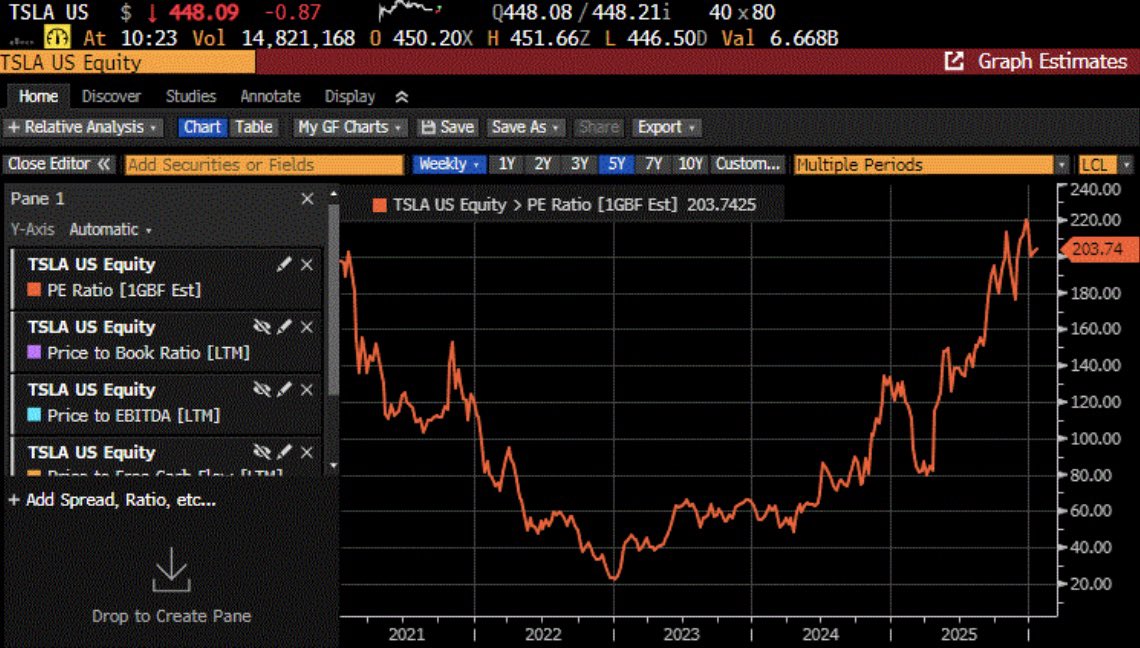Click the Graph Estimates pop-out icon
Screen dimensions: 1140x648
point(954,61)
